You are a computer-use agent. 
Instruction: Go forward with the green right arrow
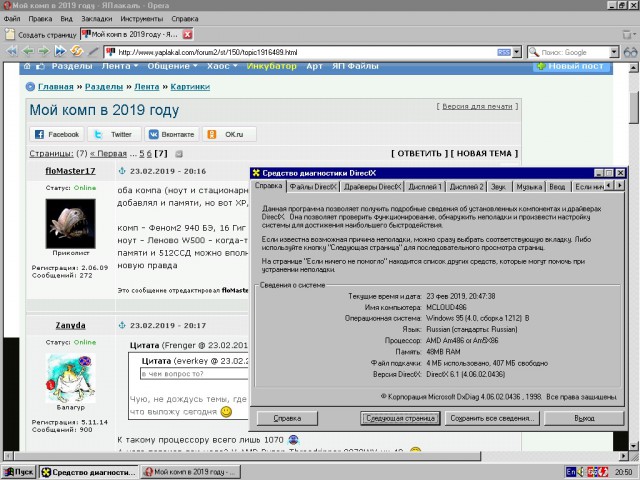point(43,51)
